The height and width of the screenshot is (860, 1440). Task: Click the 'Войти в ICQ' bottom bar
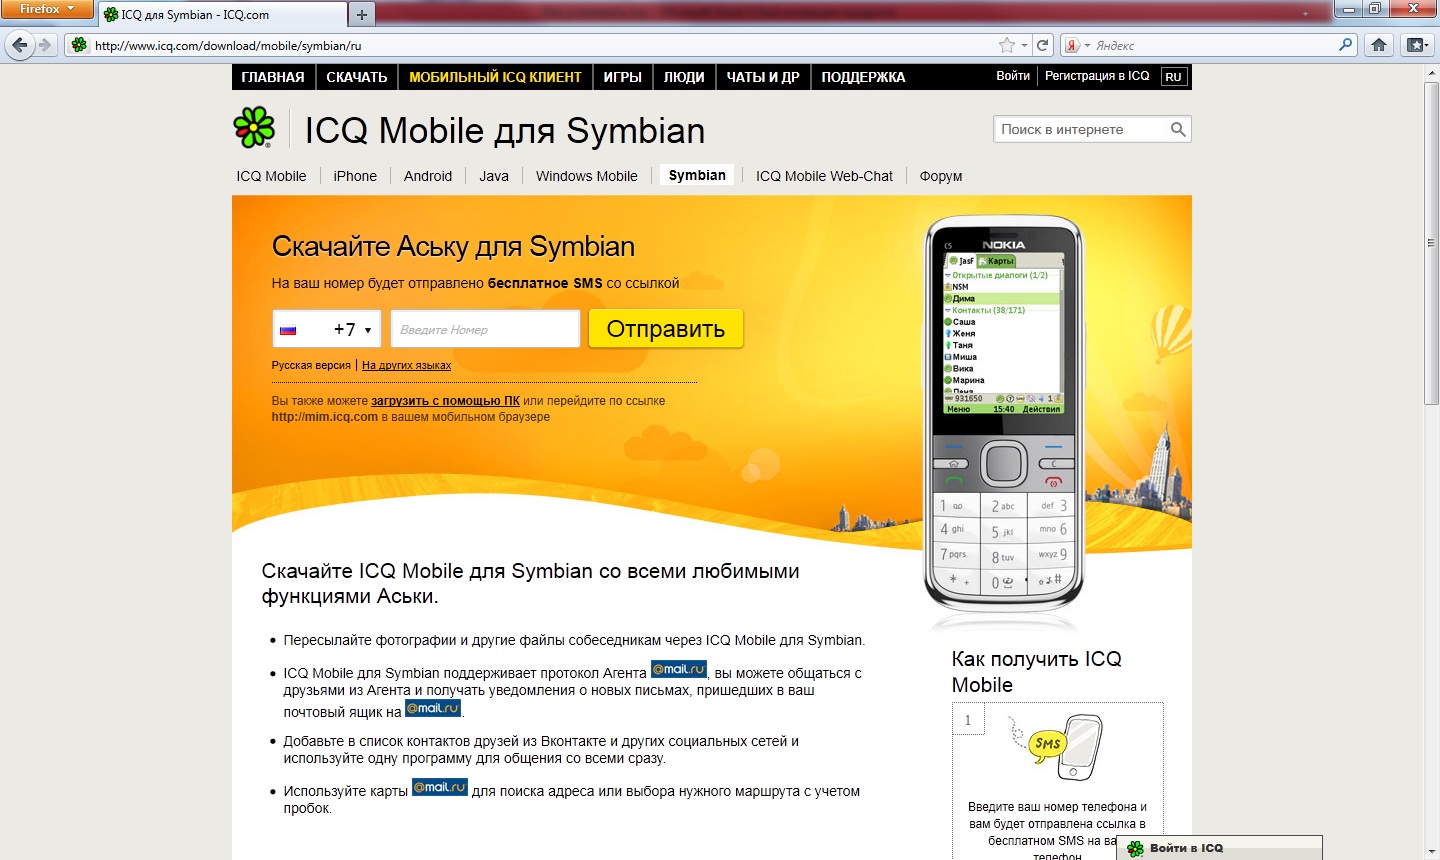pos(1219,848)
